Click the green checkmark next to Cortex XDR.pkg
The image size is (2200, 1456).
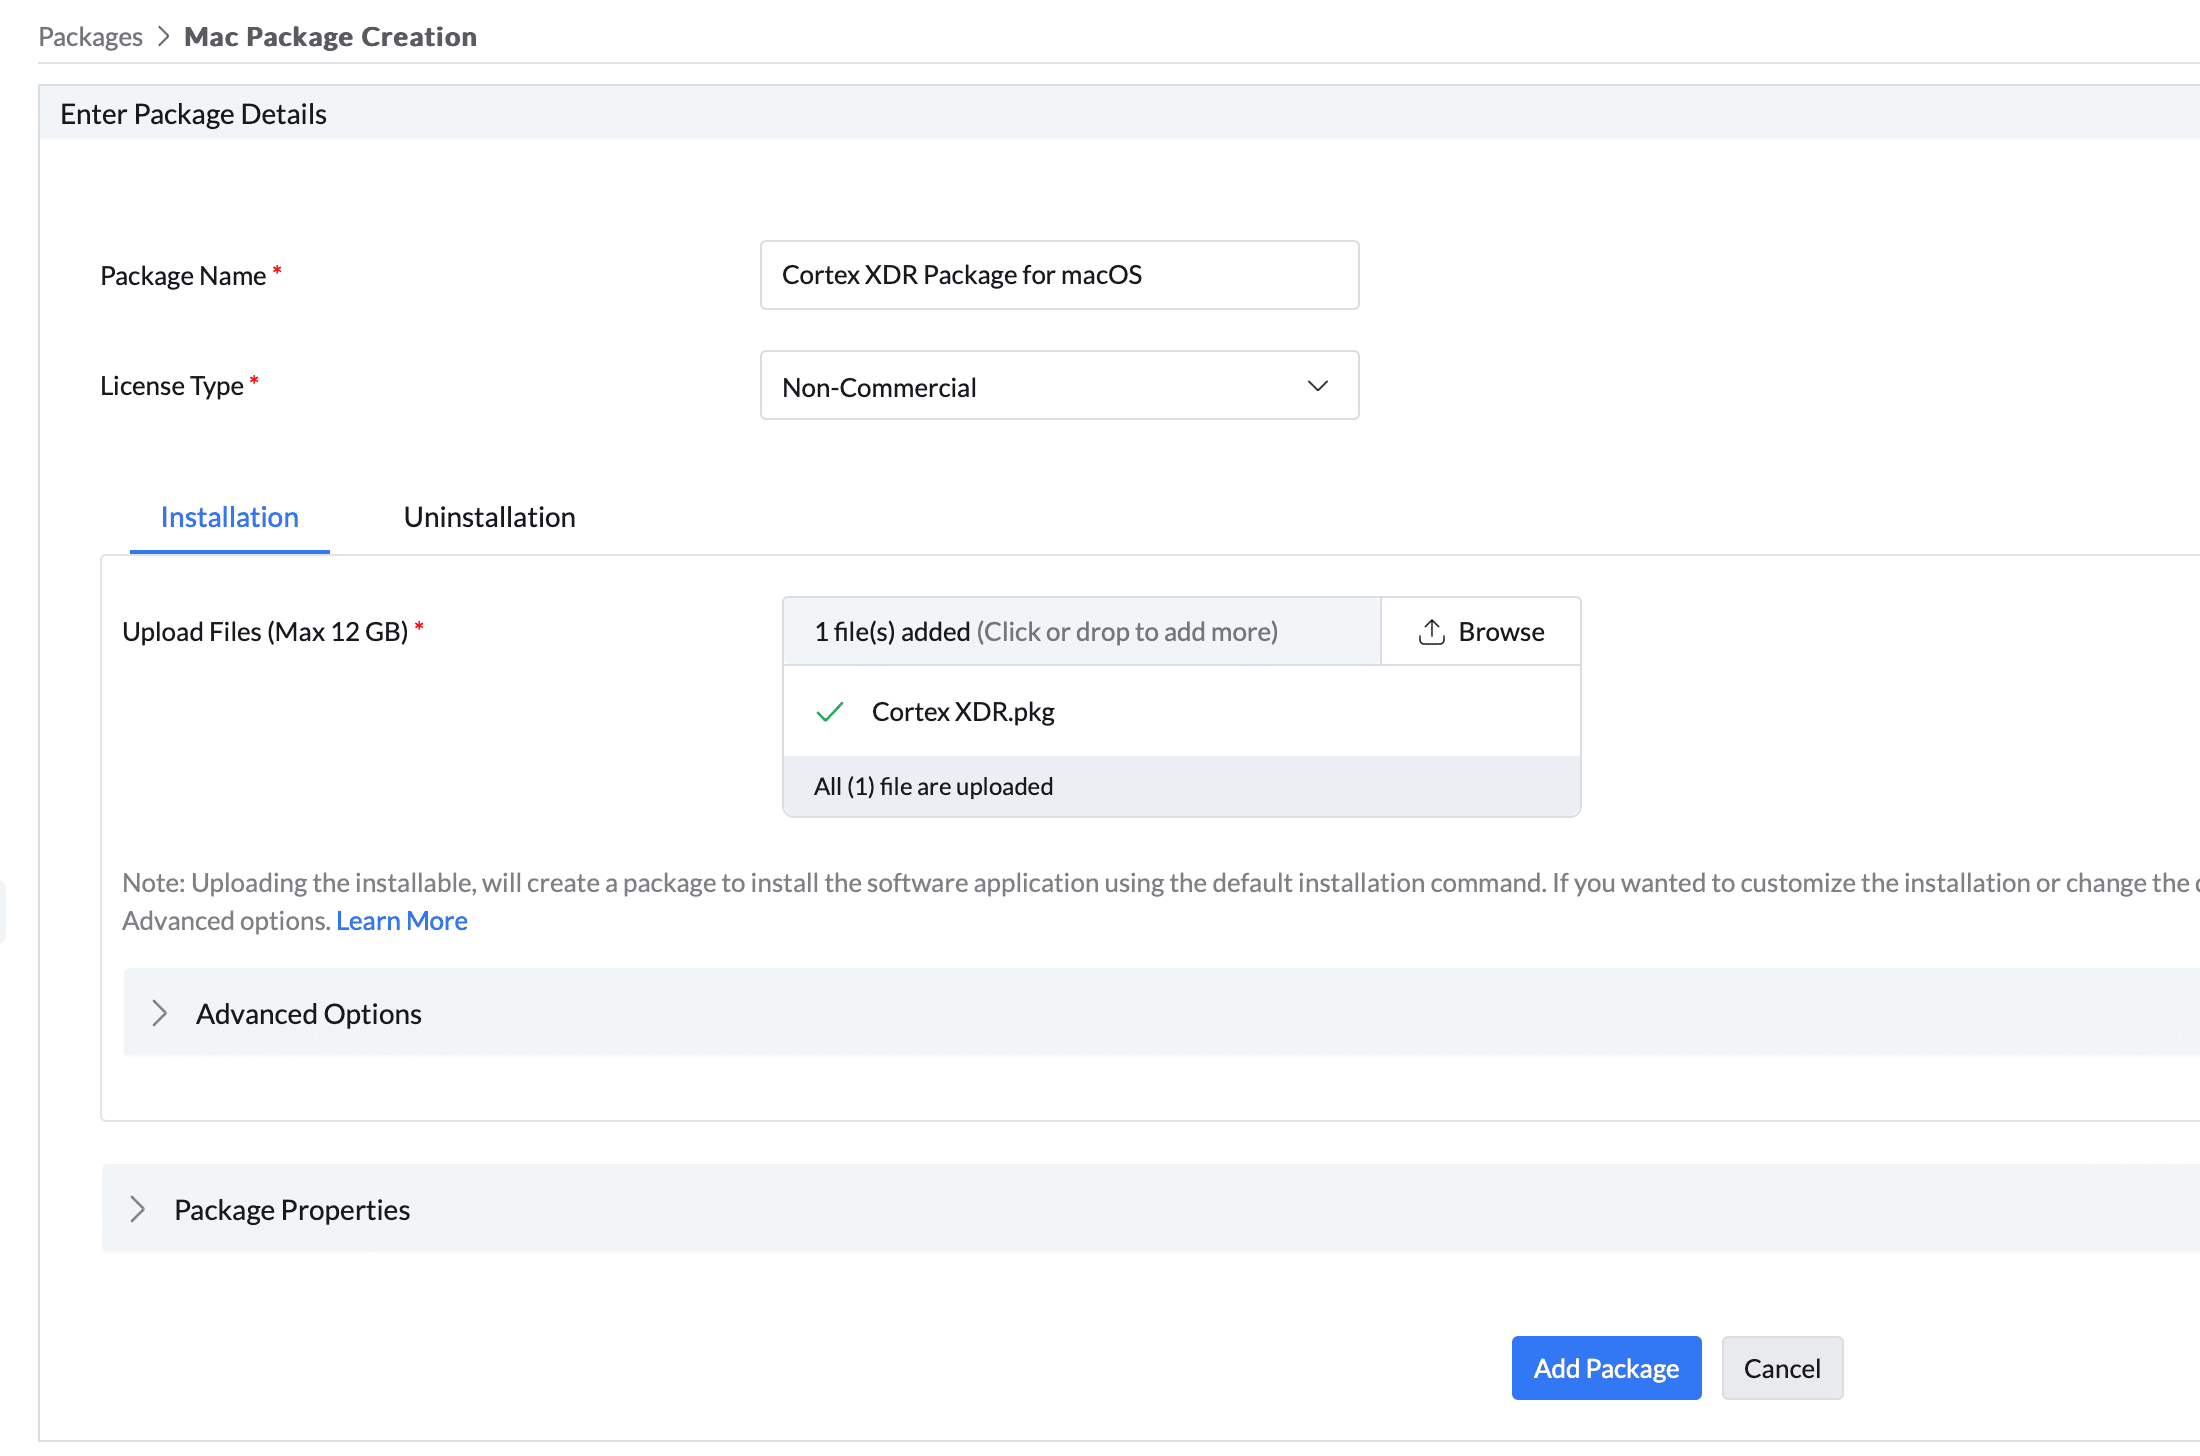click(830, 712)
